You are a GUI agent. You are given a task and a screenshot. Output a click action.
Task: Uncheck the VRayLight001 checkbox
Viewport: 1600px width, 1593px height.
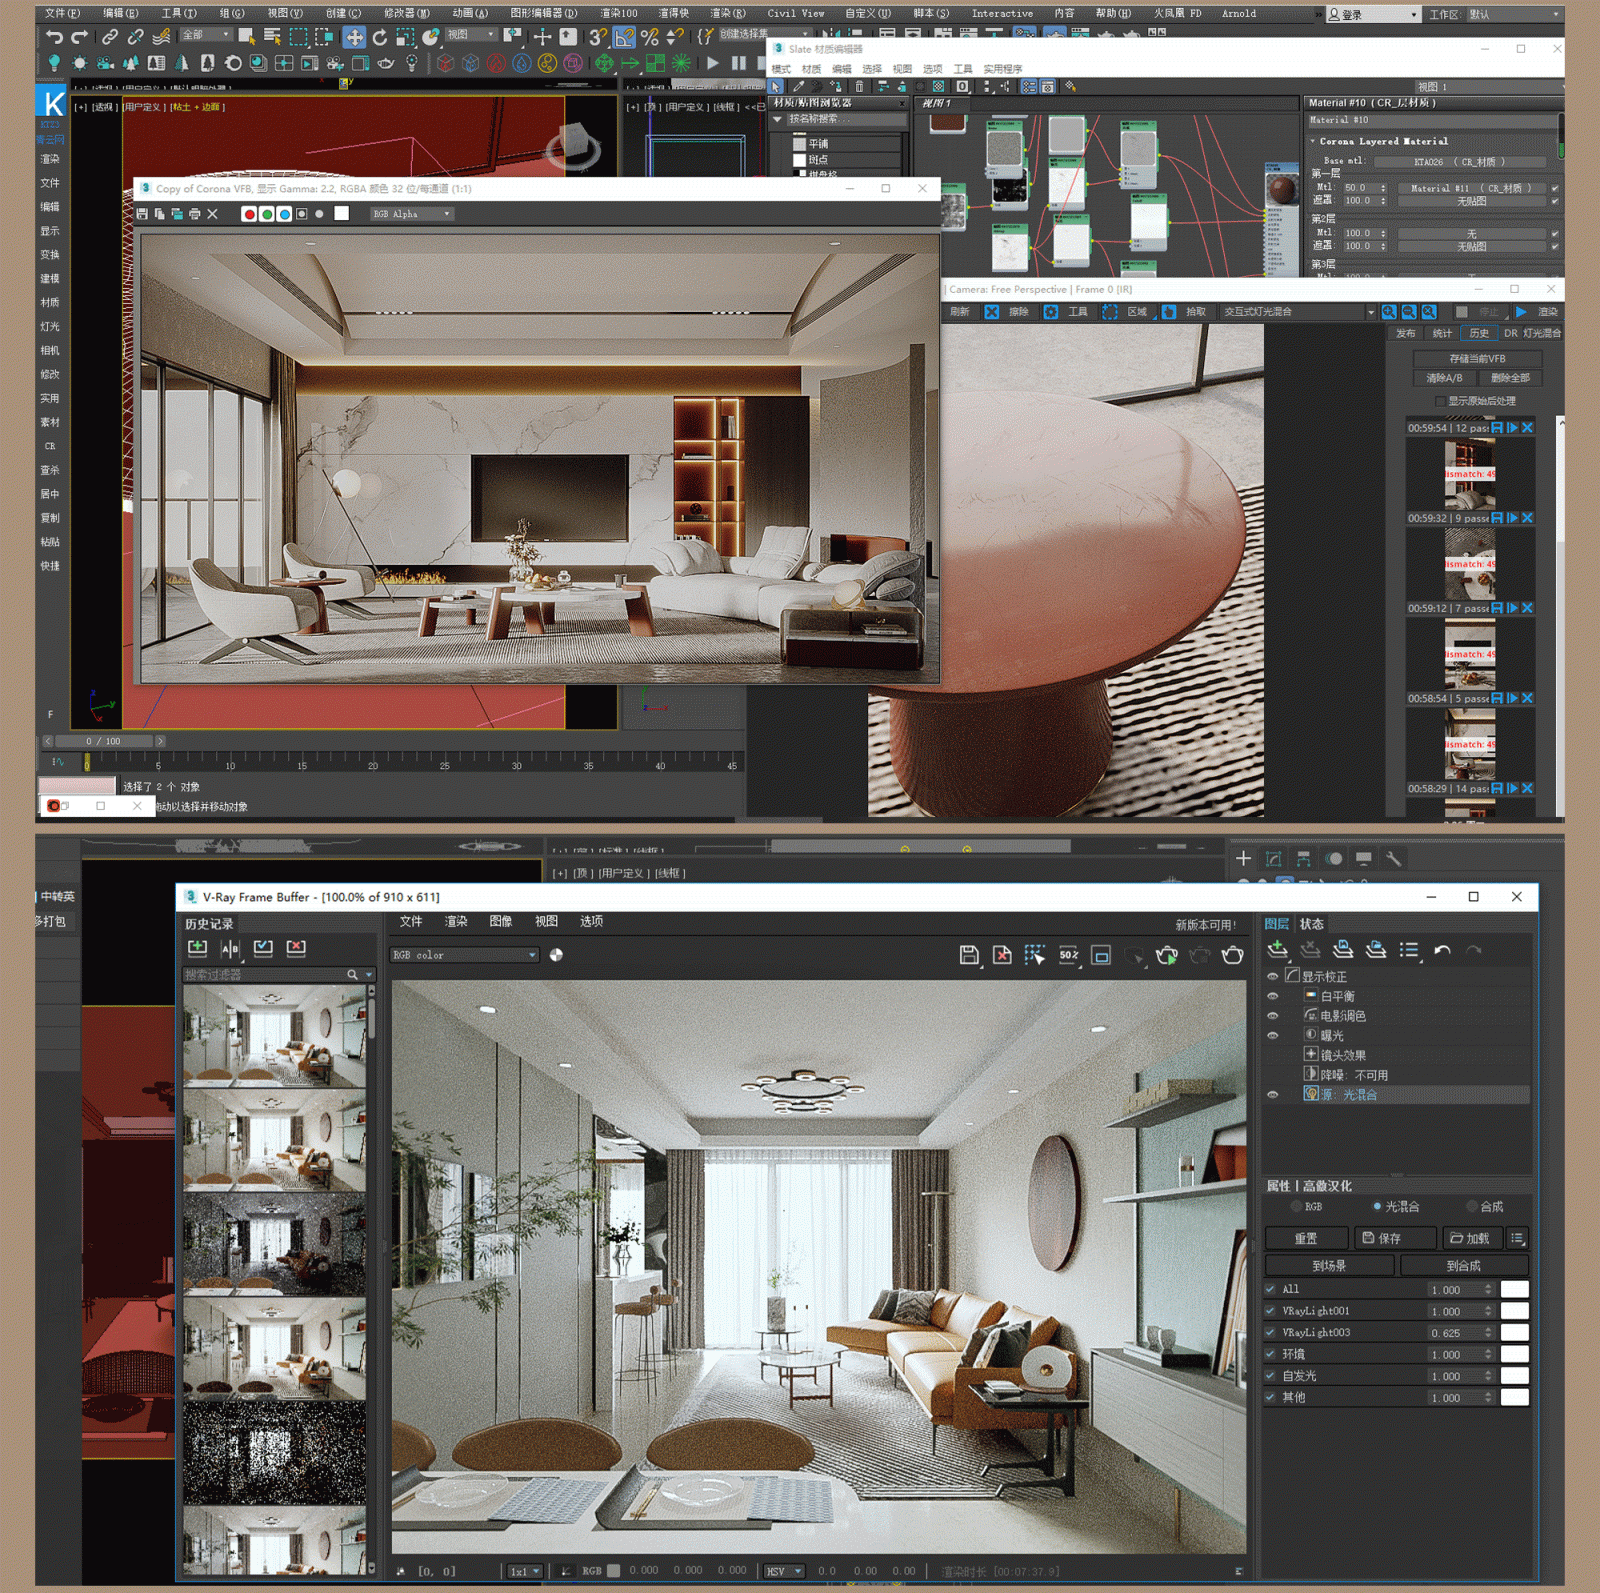click(1271, 1310)
